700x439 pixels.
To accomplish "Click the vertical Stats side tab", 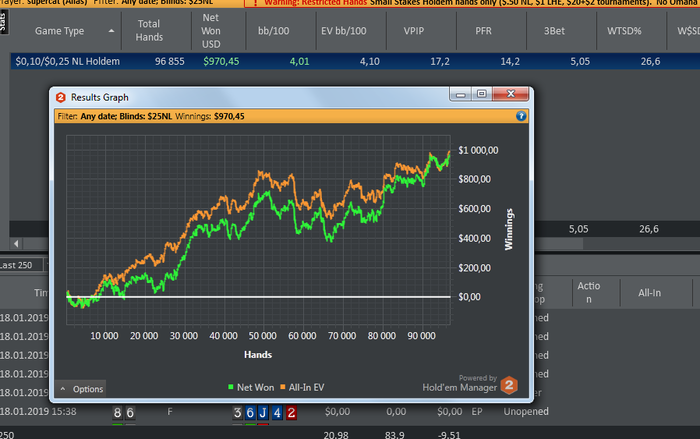I will (3, 21).
